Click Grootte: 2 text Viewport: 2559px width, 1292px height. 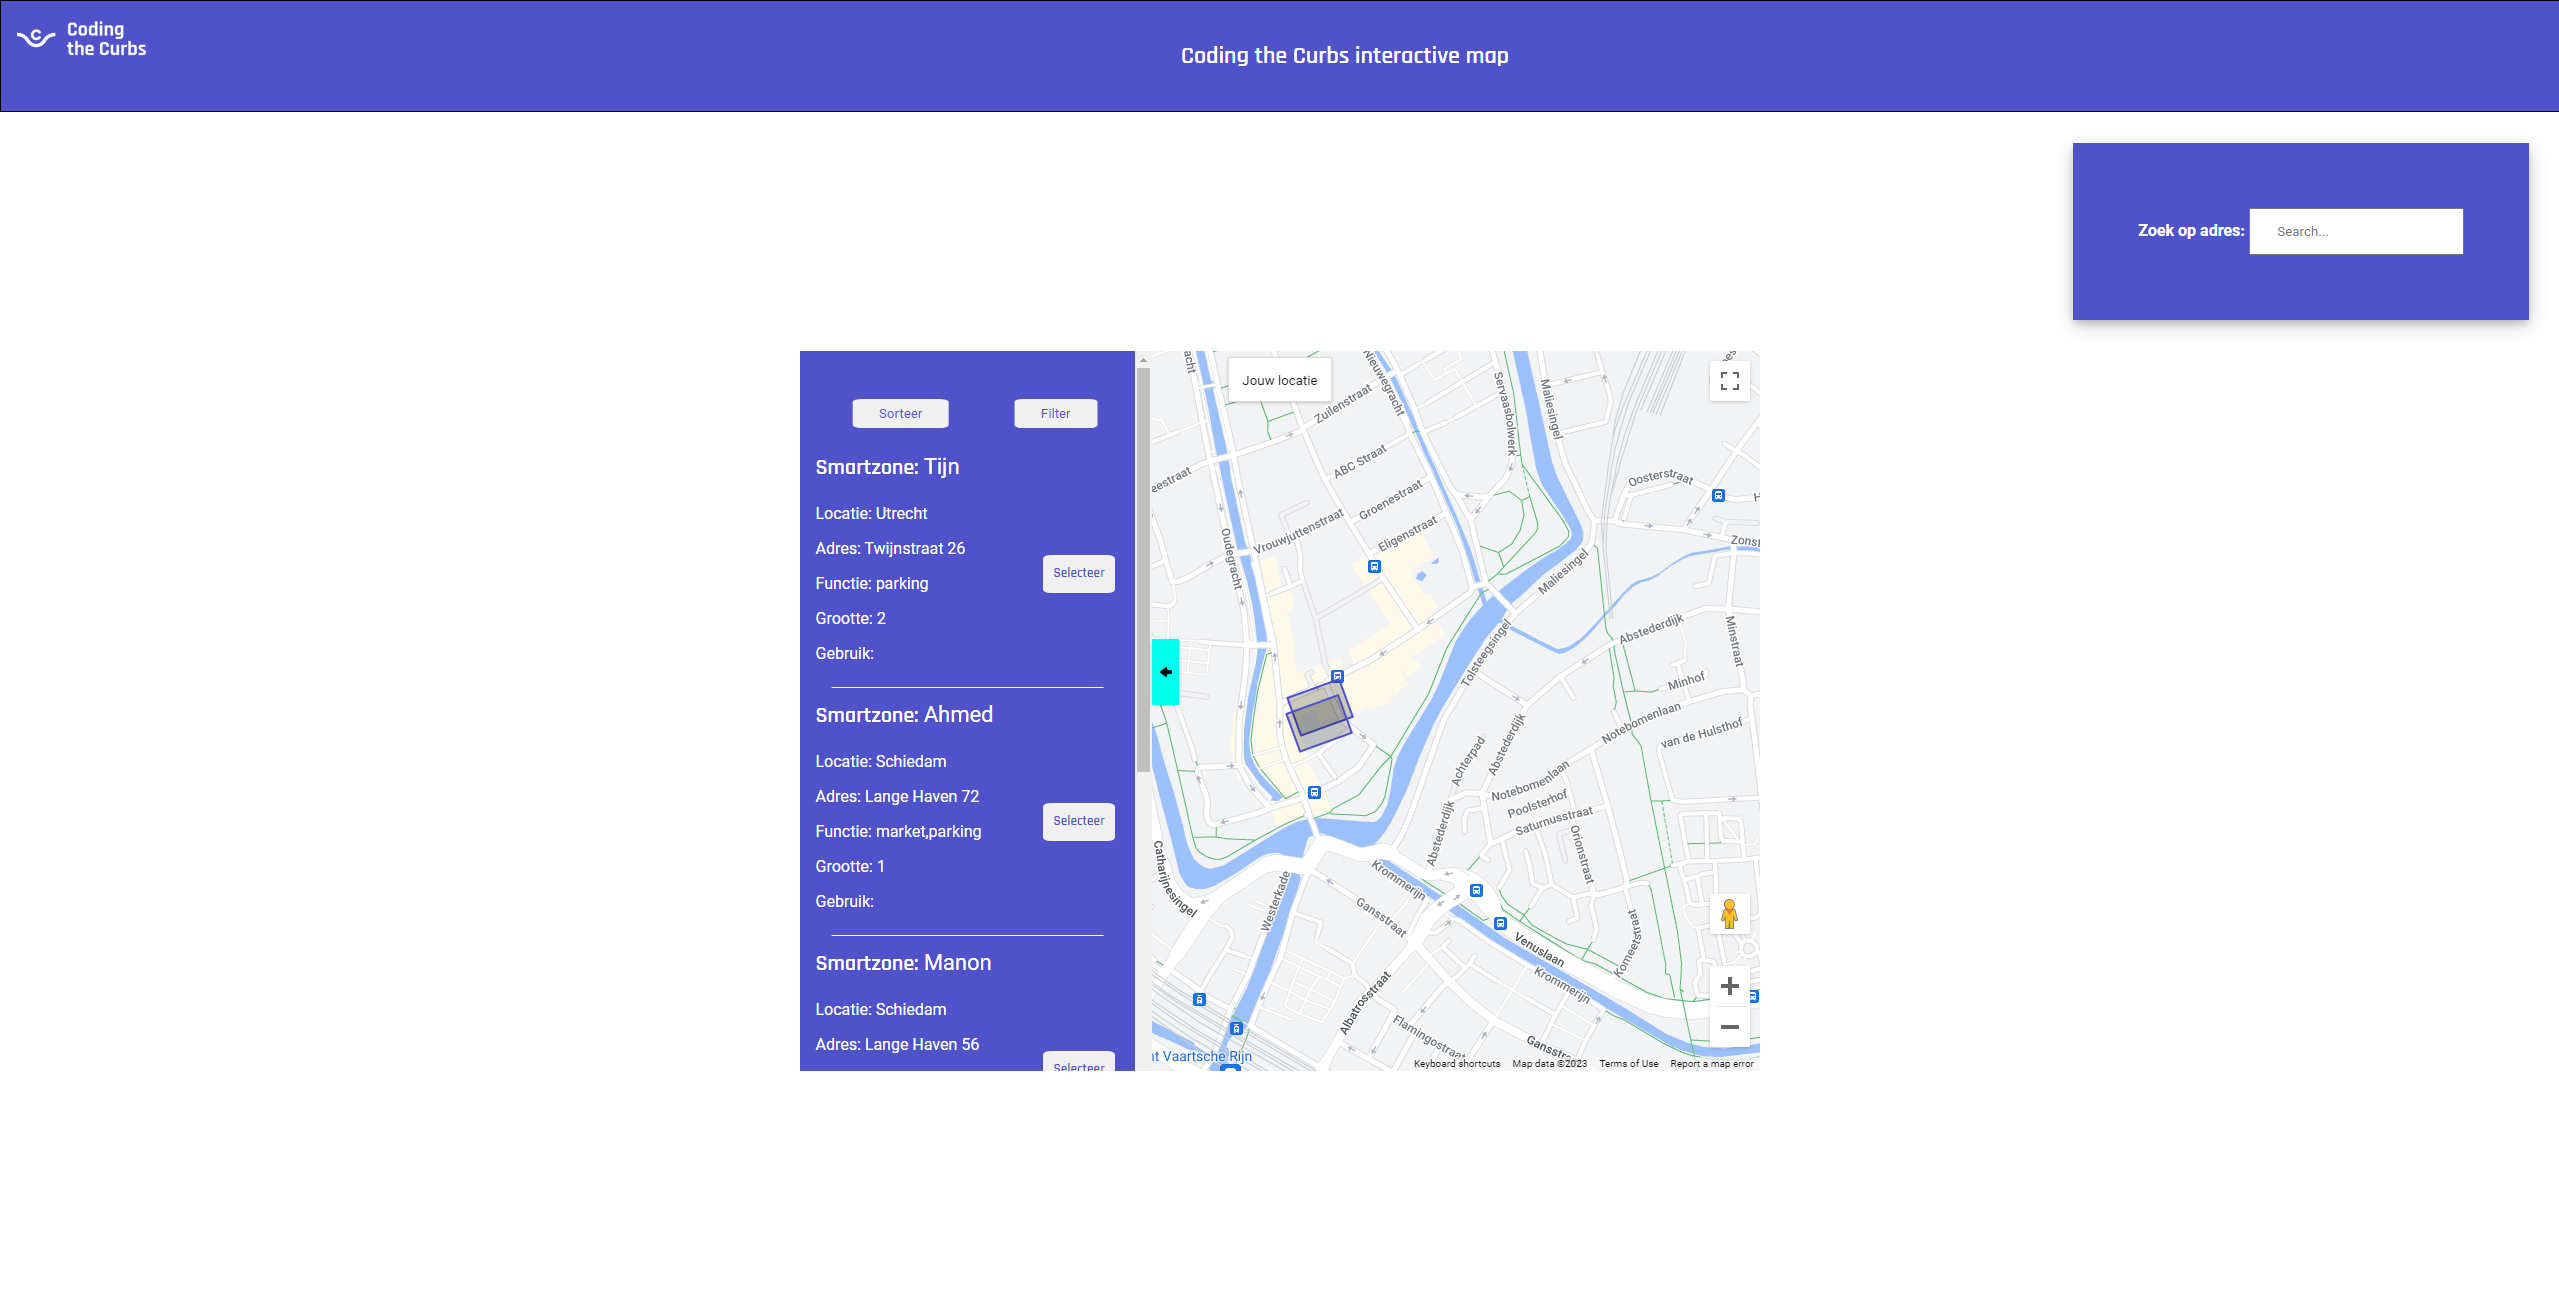pos(850,619)
